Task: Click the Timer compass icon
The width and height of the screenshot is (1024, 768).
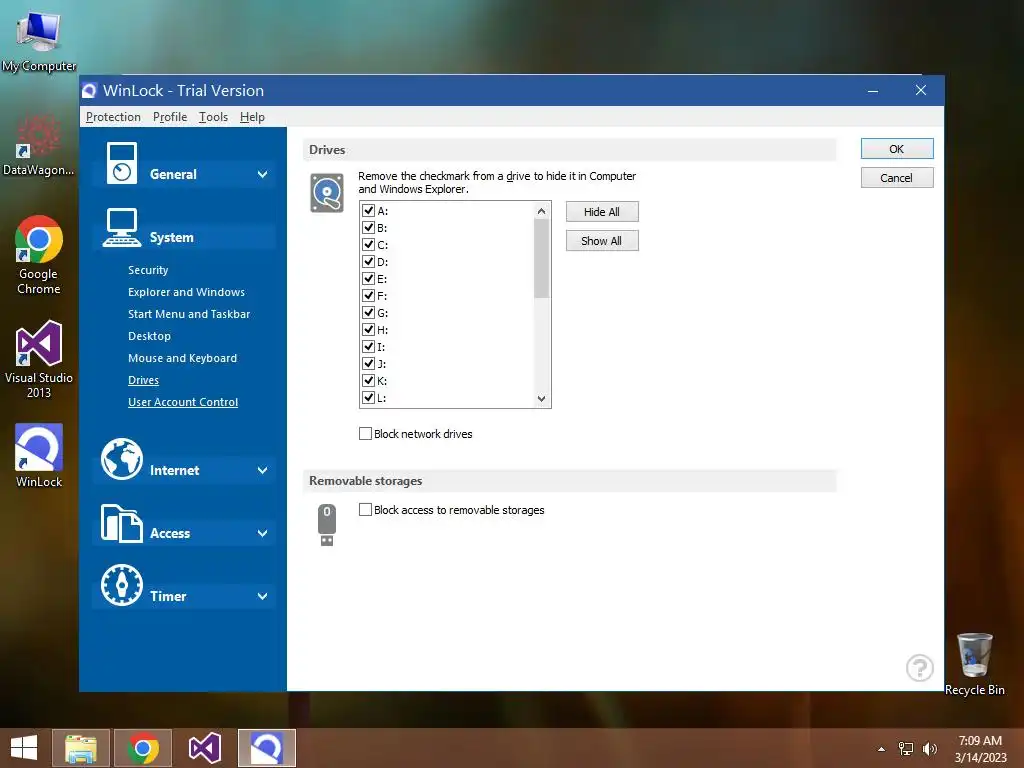Action: click(122, 585)
